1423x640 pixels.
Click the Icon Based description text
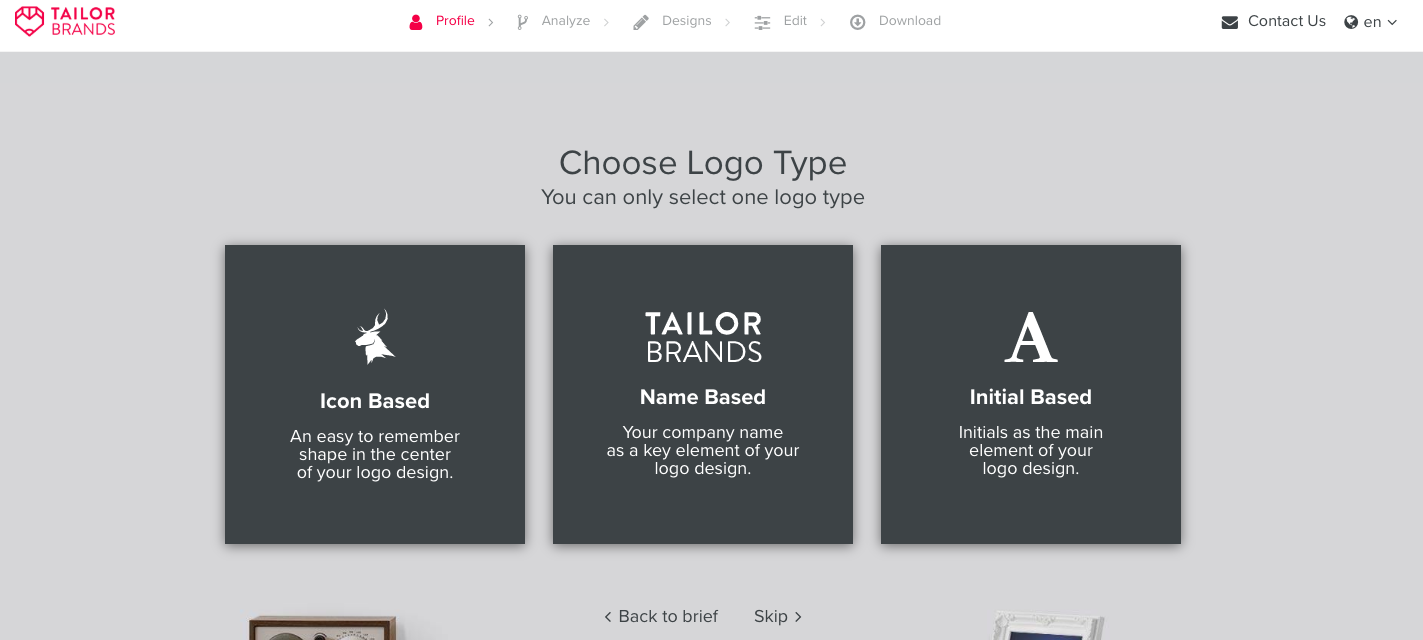coord(375,455)
